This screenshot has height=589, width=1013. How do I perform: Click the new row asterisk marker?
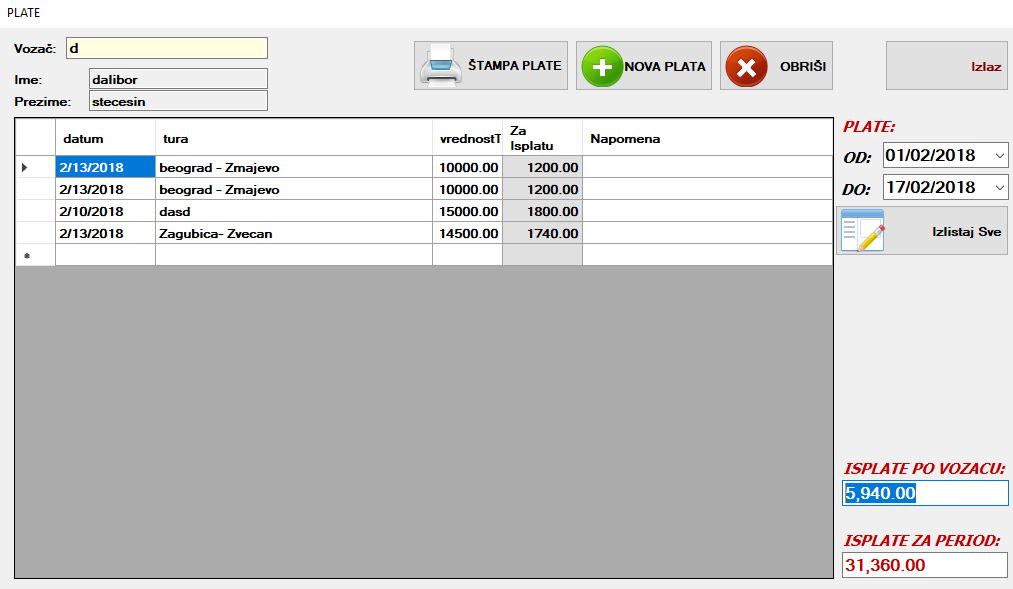pyautogui.click(x=27, y=256)
